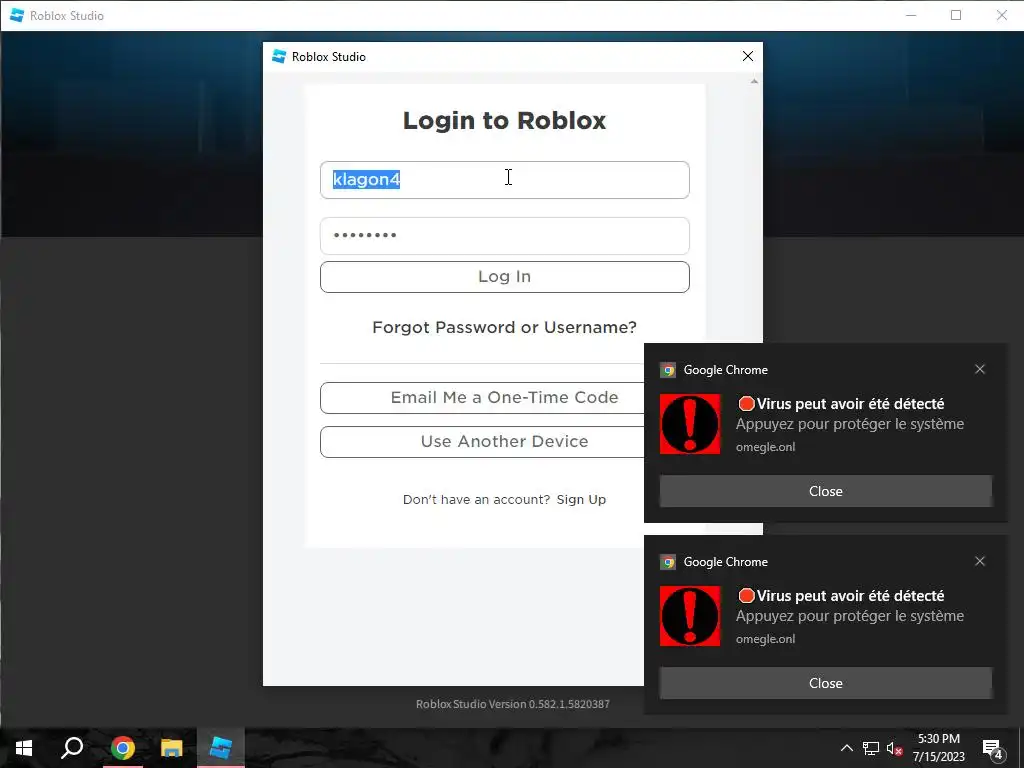Click Roblox Studio taskbar icon
The width and height of the screenshot is (1024, 768).
[x=221, y=748]
